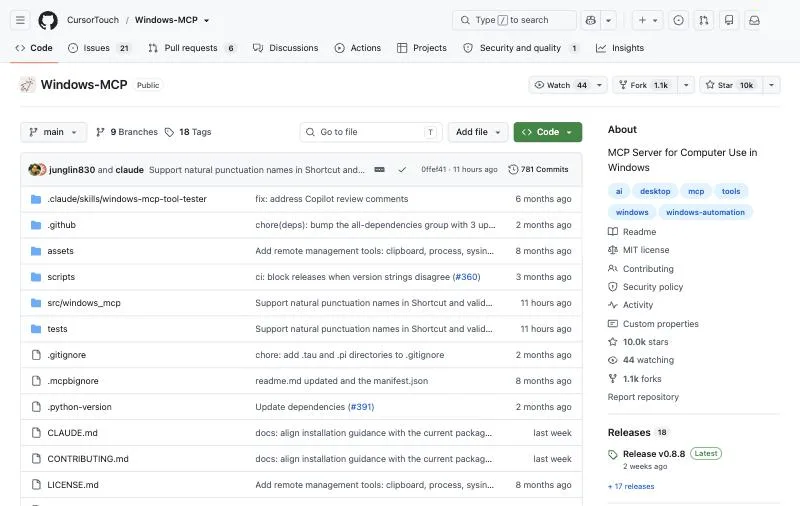Expand the Add file dropdown

pos(478,132)
